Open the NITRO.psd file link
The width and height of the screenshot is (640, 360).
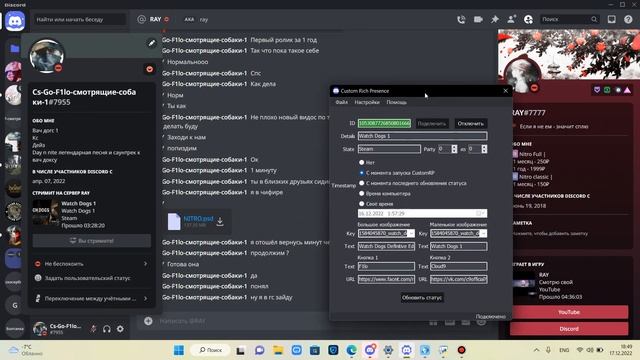click(x=198, y=219)
